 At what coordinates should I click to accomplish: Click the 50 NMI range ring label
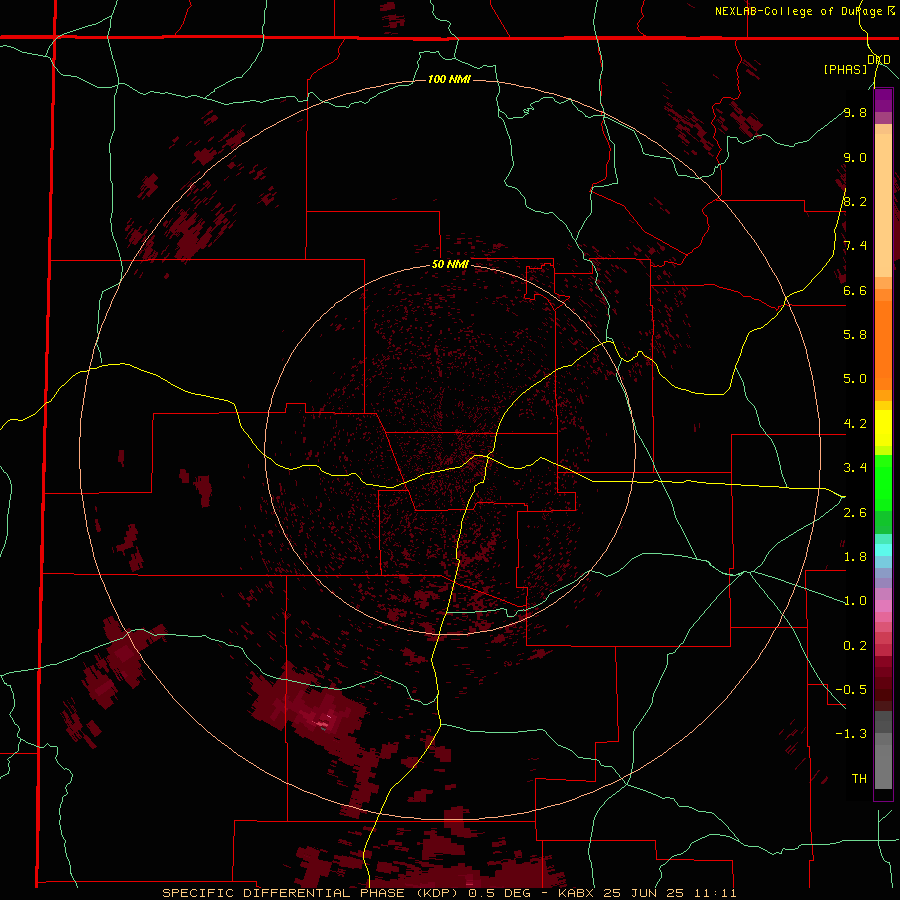450,265
